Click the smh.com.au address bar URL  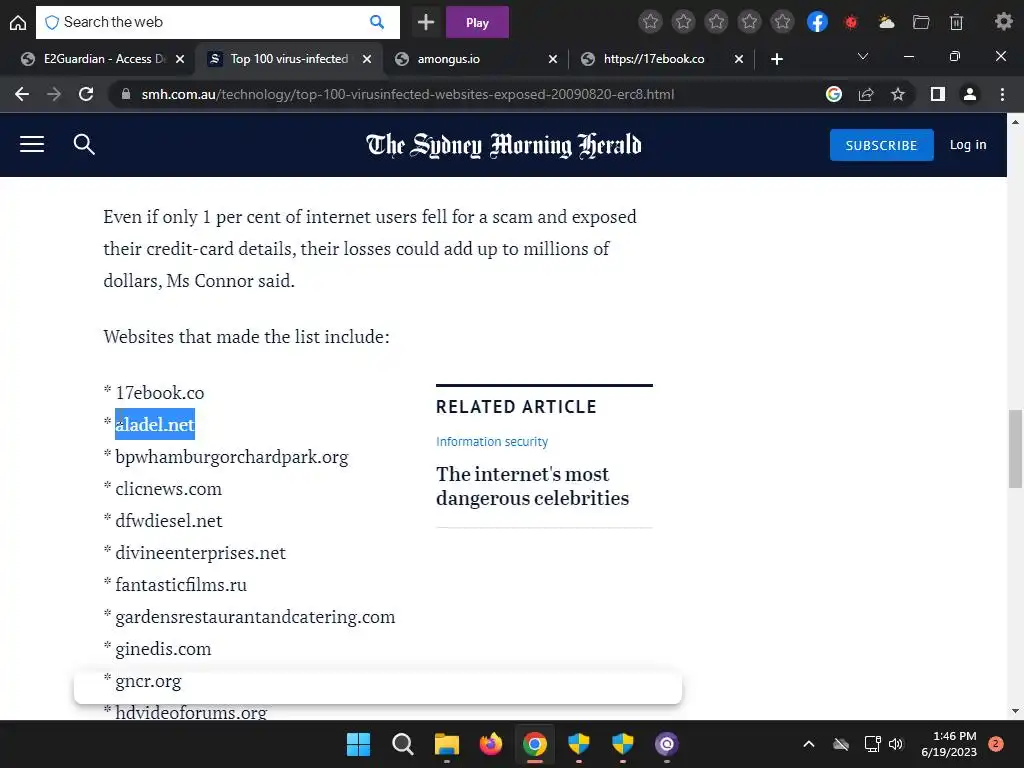pyautogui.click(x=408, y=94)
